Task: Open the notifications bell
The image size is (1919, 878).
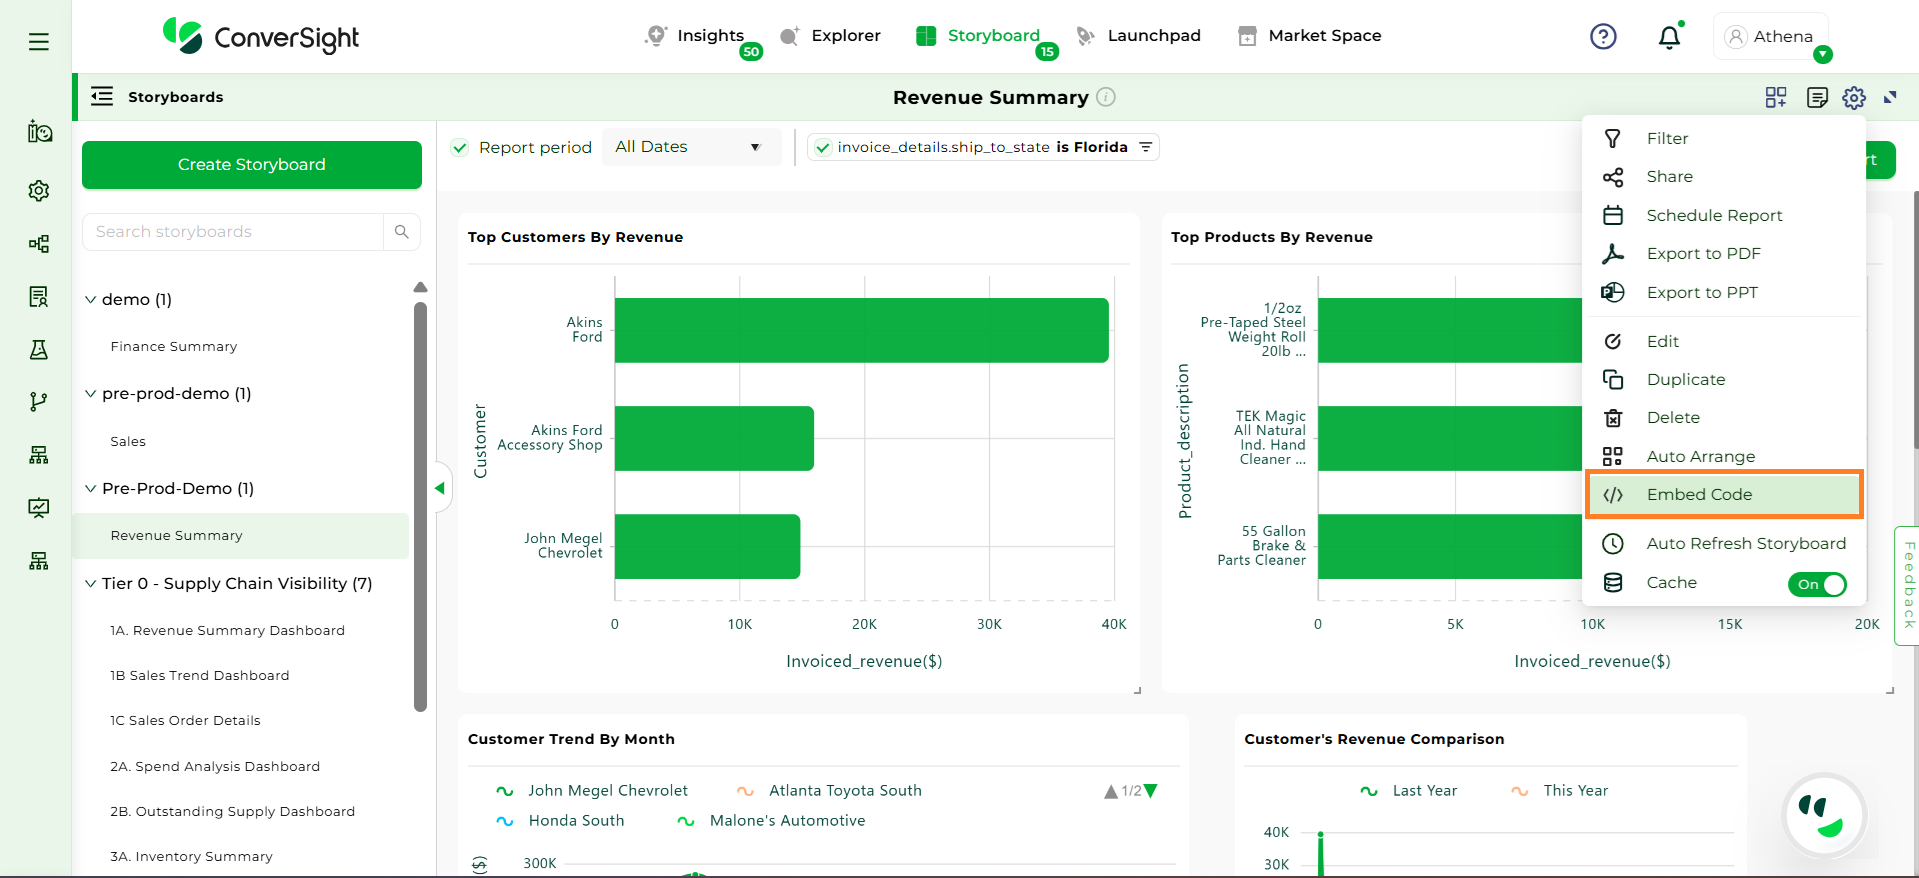Action: [1669, 38]
